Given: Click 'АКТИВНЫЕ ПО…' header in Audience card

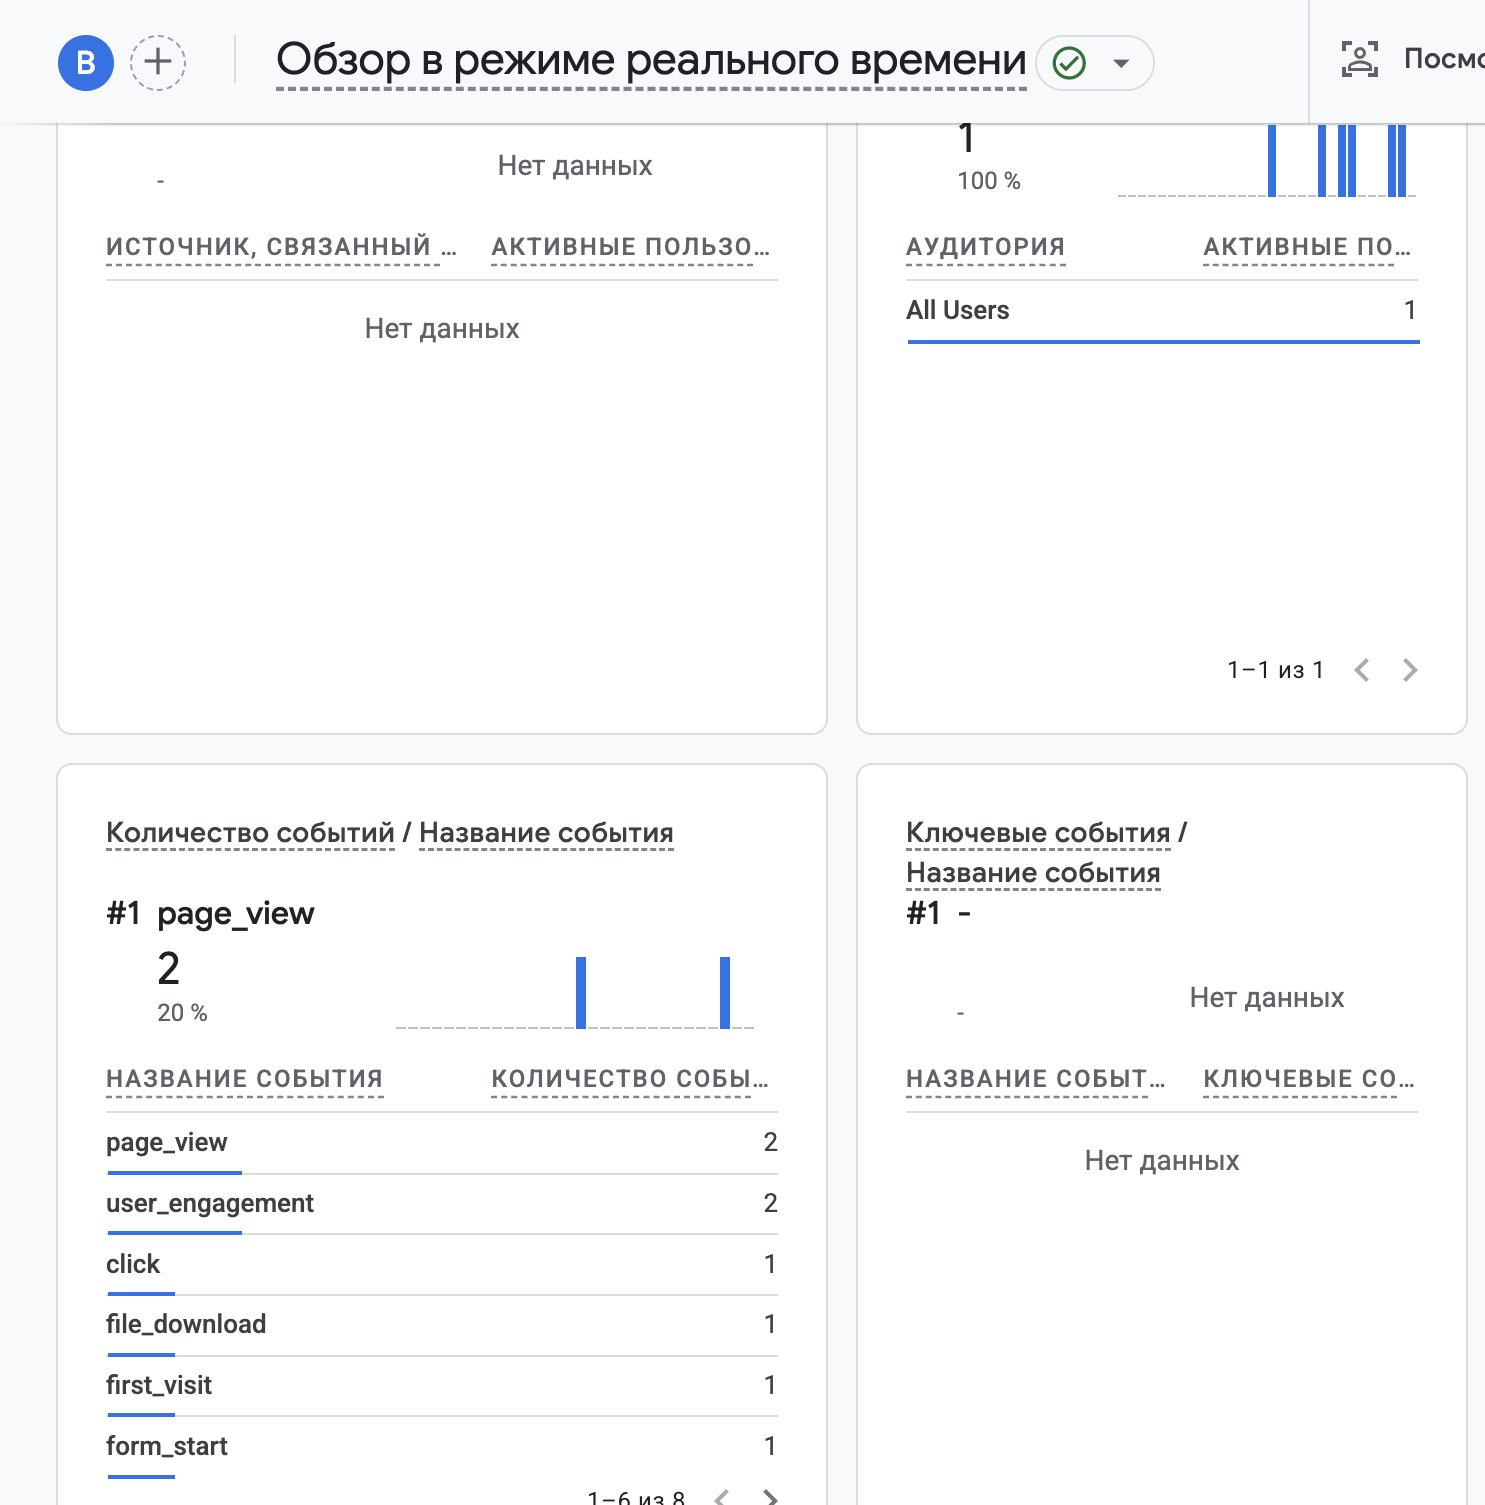Looking at the screenshot, I should pos(1307,247).
